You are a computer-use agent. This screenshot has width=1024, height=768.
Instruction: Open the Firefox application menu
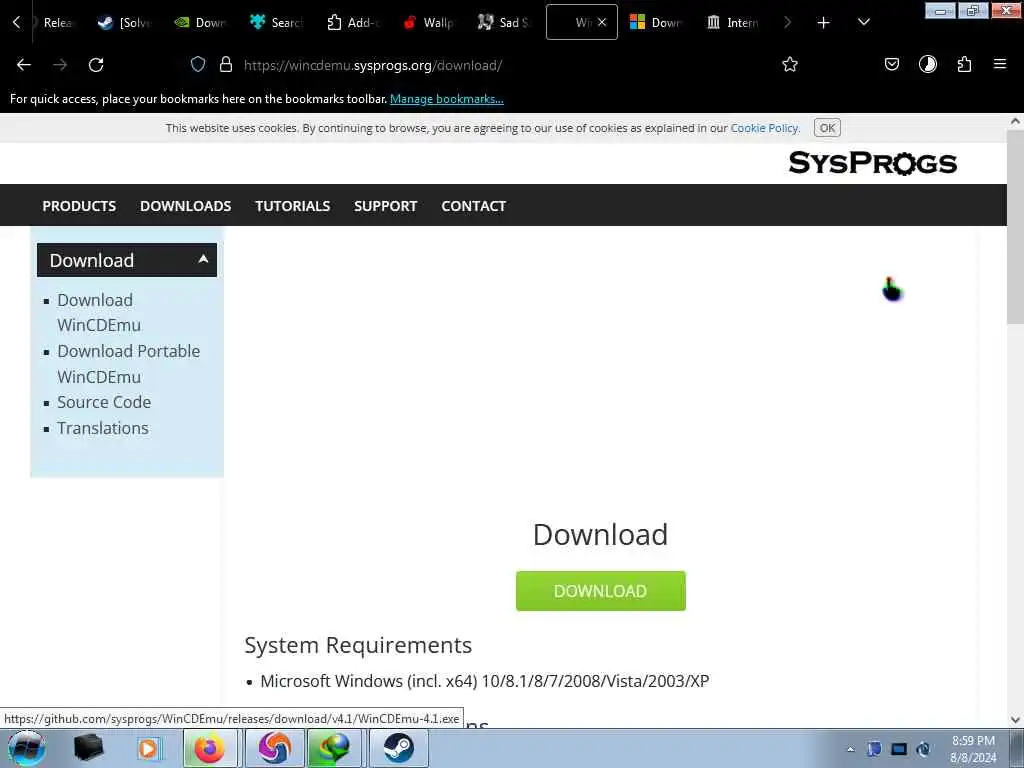(x=999, y=64)
